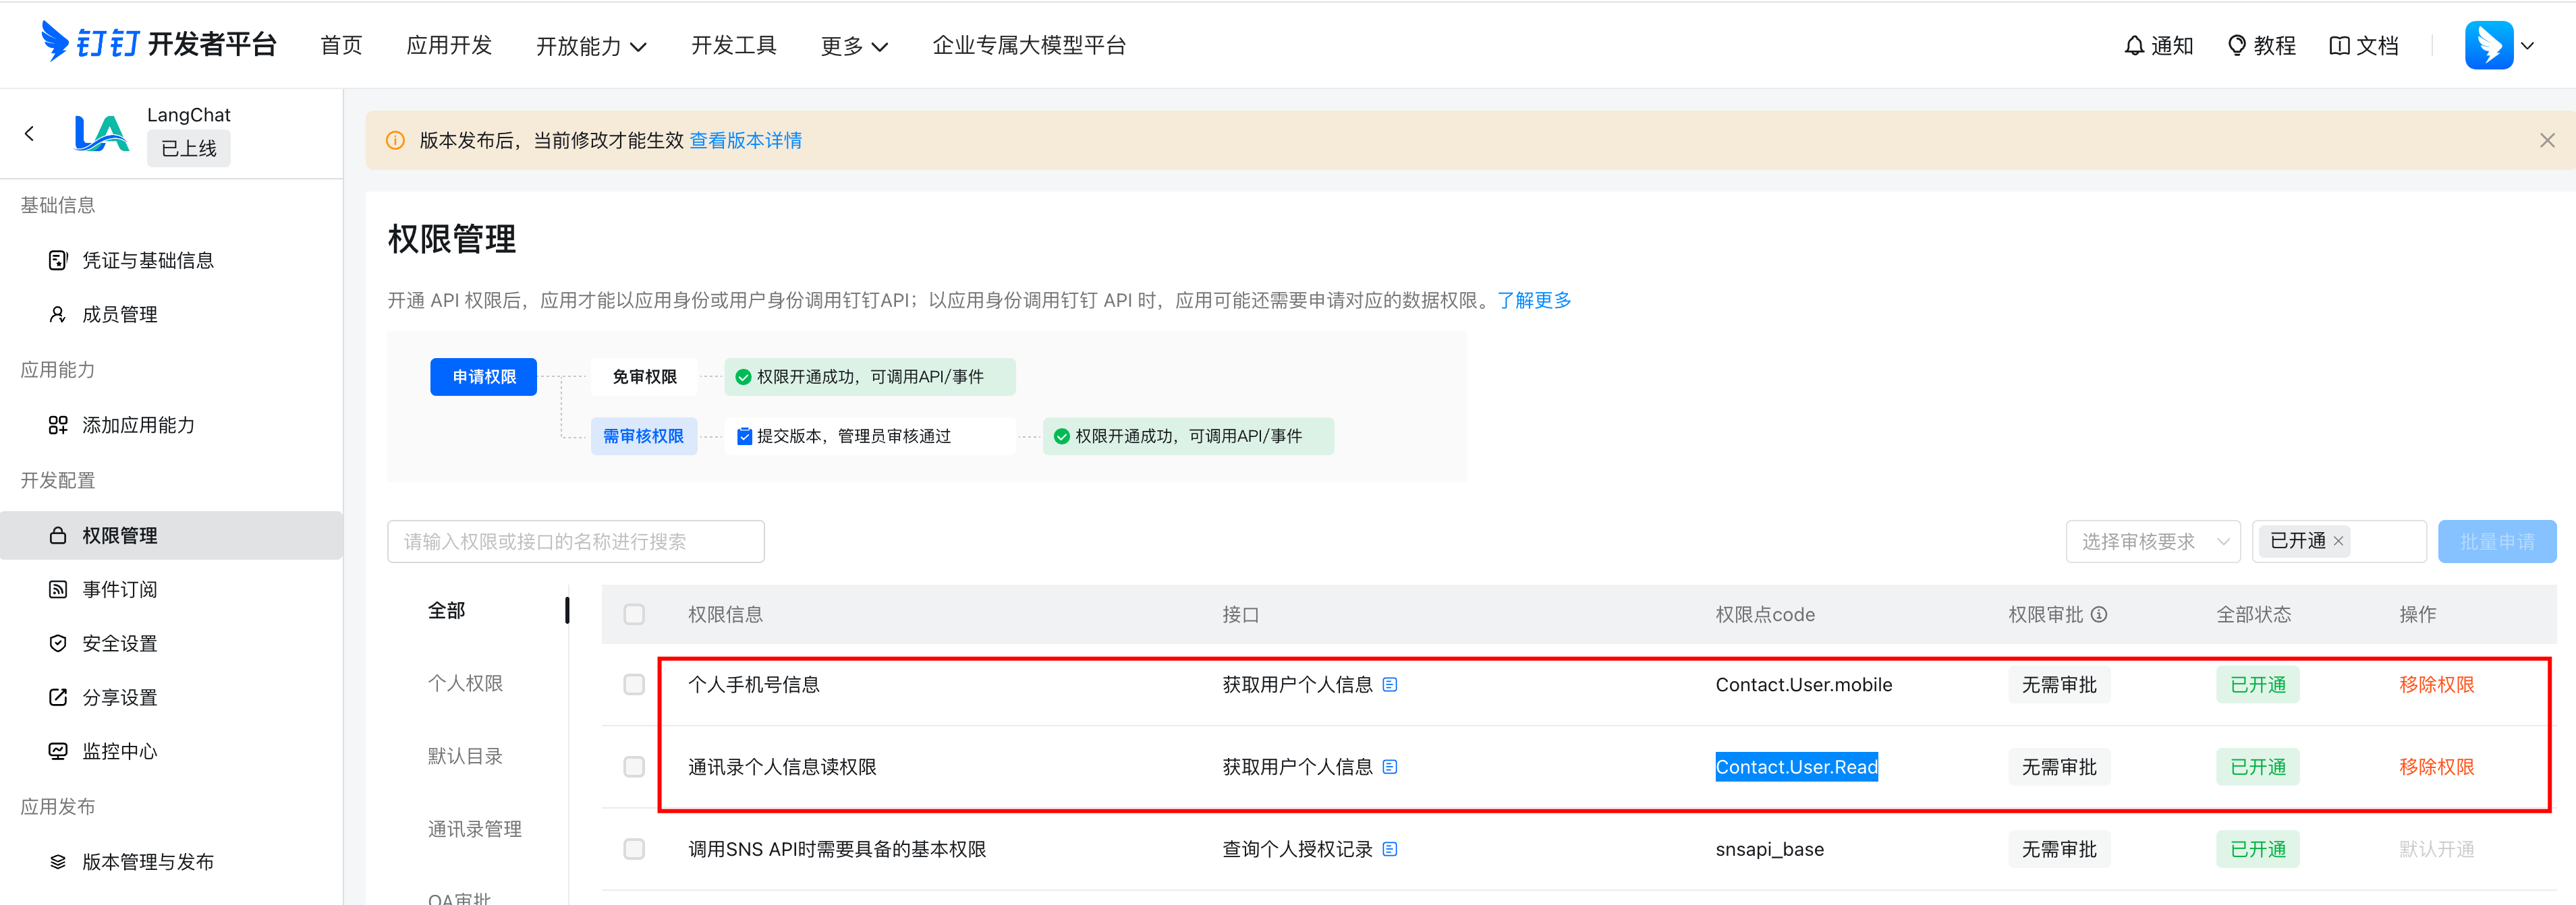Click the 查看版本详情 link
2576x905 pixels.
point(745,140)
